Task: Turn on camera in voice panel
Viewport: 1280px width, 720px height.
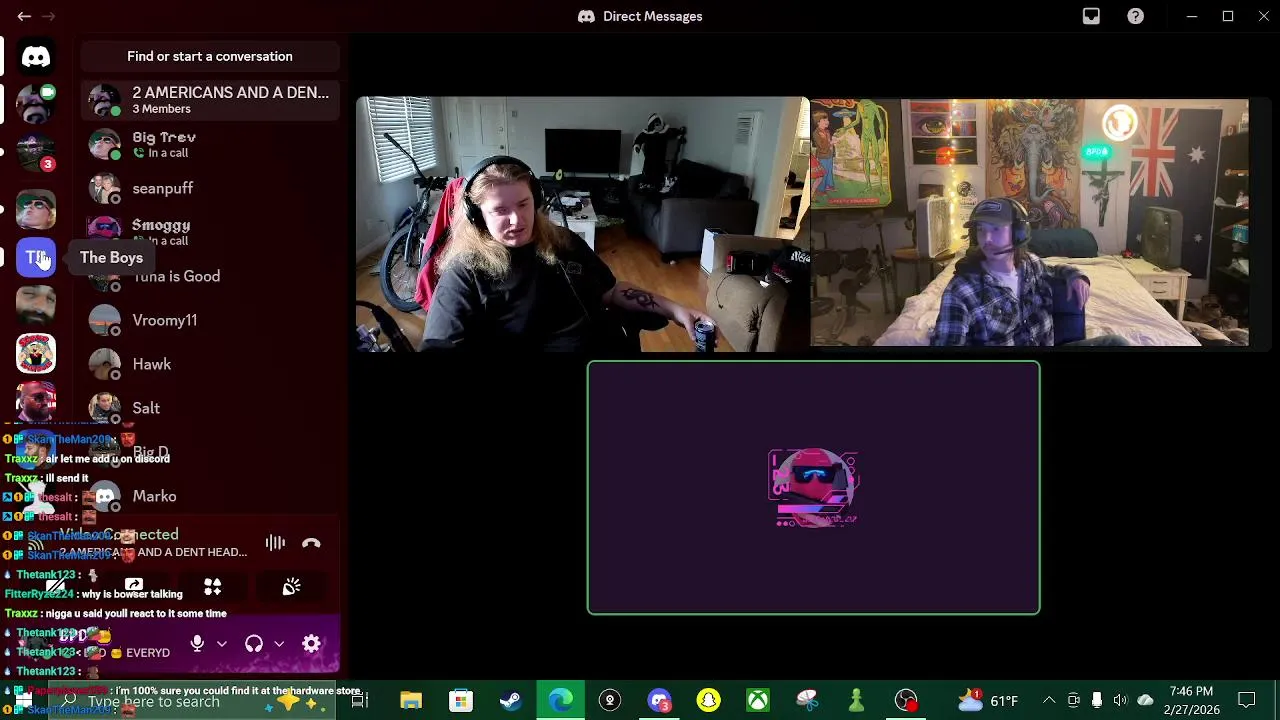Action: [56, 586]
